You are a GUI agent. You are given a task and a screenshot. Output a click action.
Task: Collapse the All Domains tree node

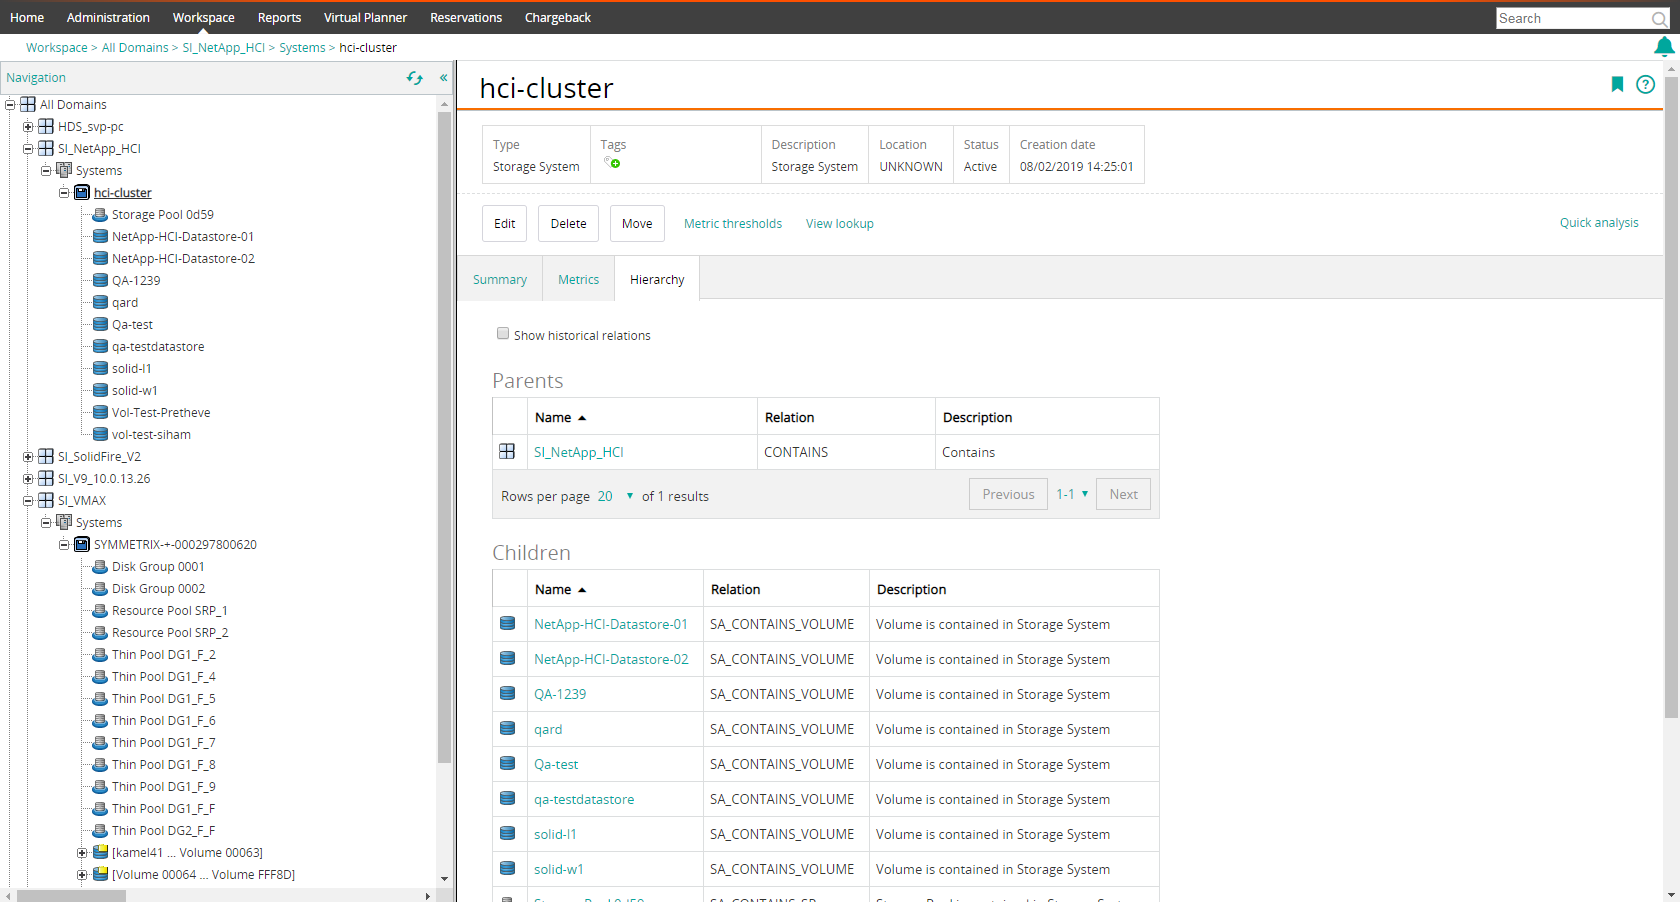point(10,104)
